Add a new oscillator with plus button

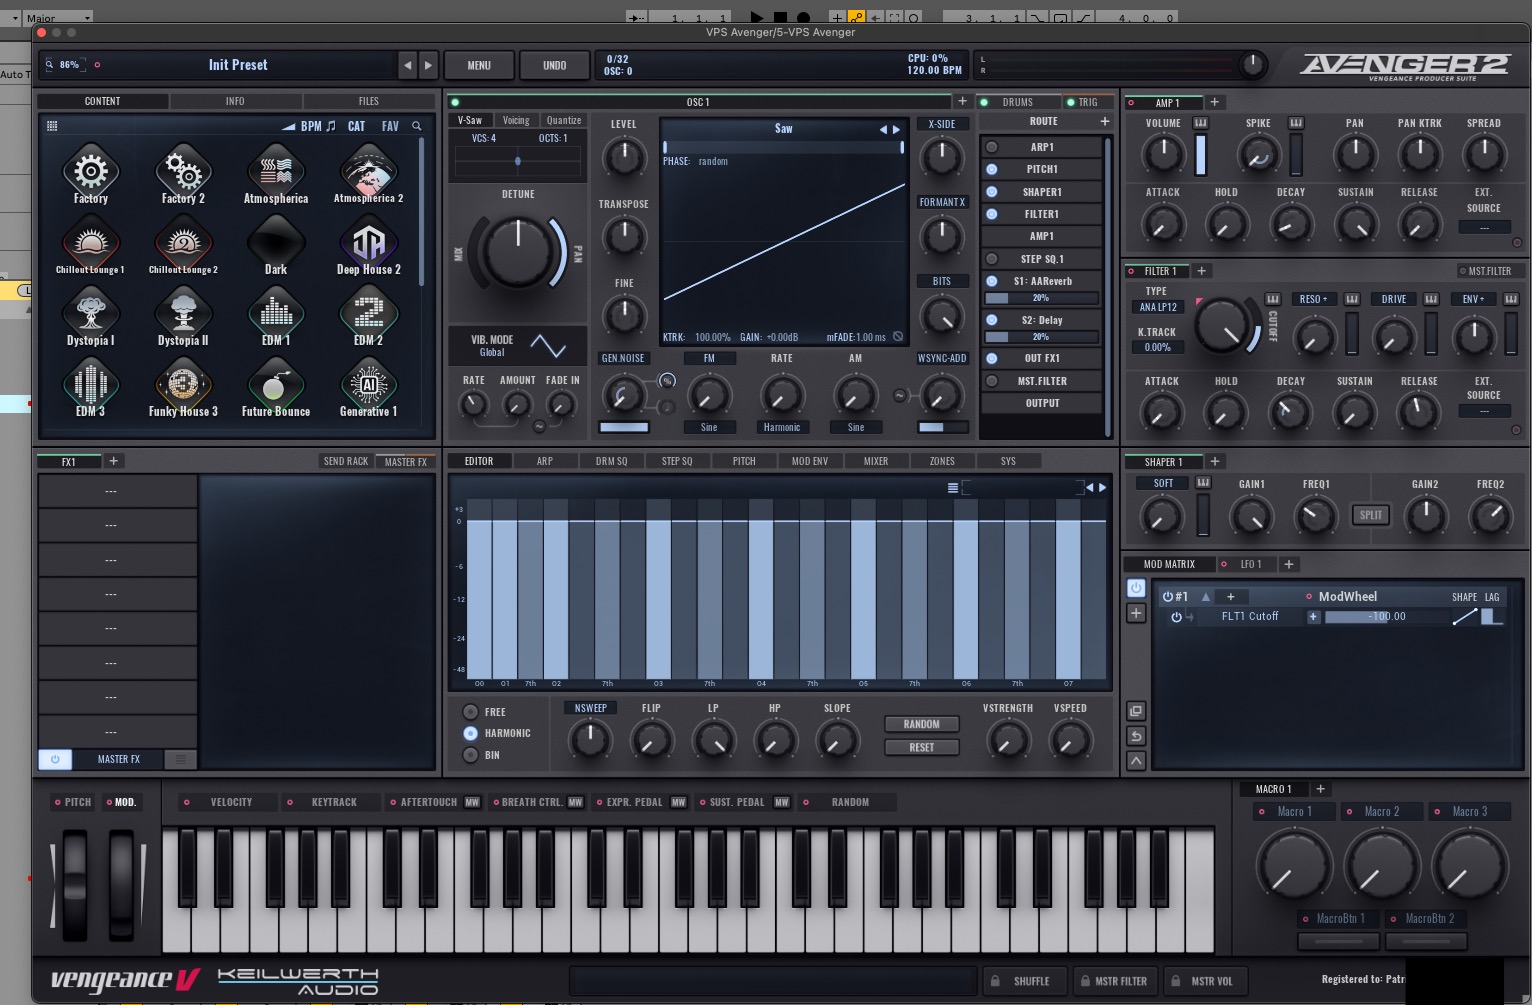click(x=962, y=101)
